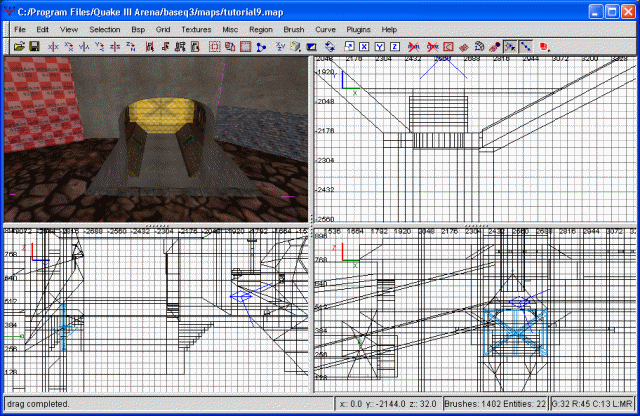640x416 pixels.
Task: Rotate selection around the Y axis
Action: (100, 47)
